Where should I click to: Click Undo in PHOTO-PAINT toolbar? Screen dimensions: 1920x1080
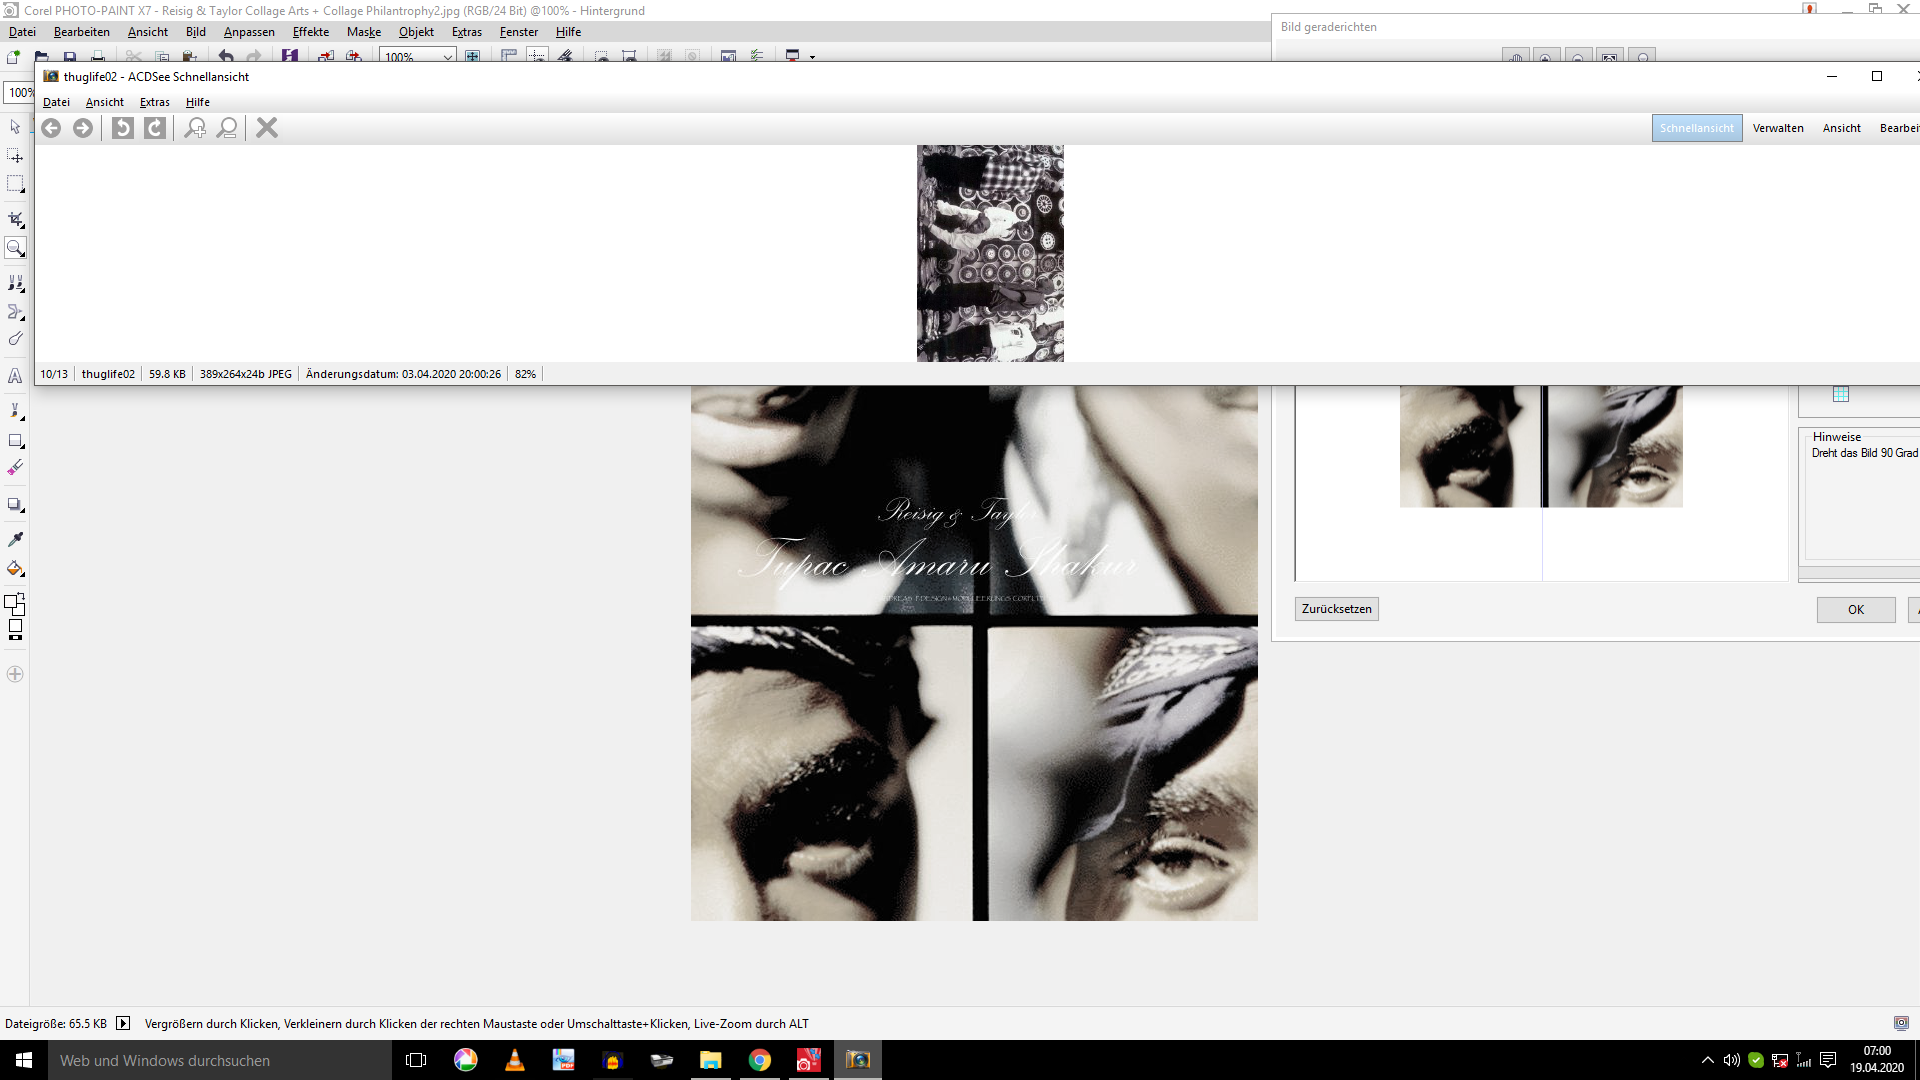[226, 56]
